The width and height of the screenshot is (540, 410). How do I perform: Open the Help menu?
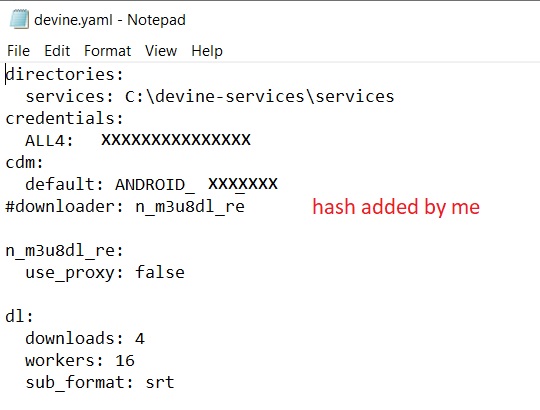click(x=207, y=51)
